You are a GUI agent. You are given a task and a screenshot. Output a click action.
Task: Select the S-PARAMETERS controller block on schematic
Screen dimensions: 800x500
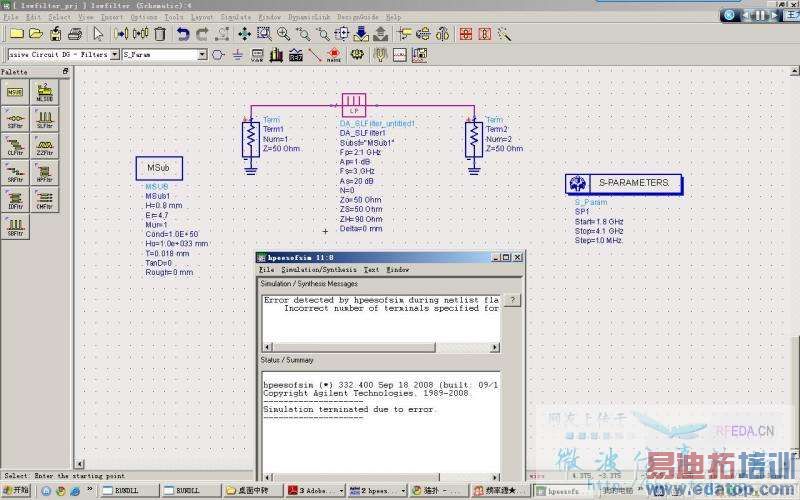point(625,183)
